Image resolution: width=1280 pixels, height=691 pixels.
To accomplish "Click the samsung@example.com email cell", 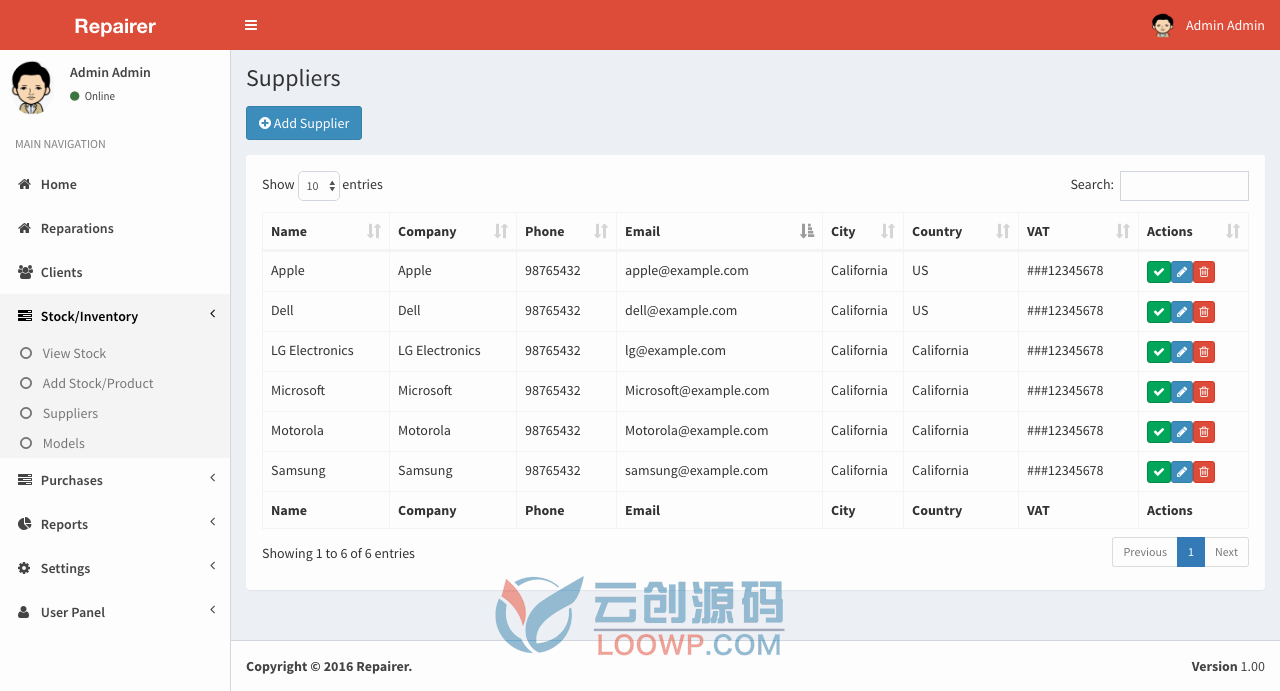I will (x=719, y=471).
